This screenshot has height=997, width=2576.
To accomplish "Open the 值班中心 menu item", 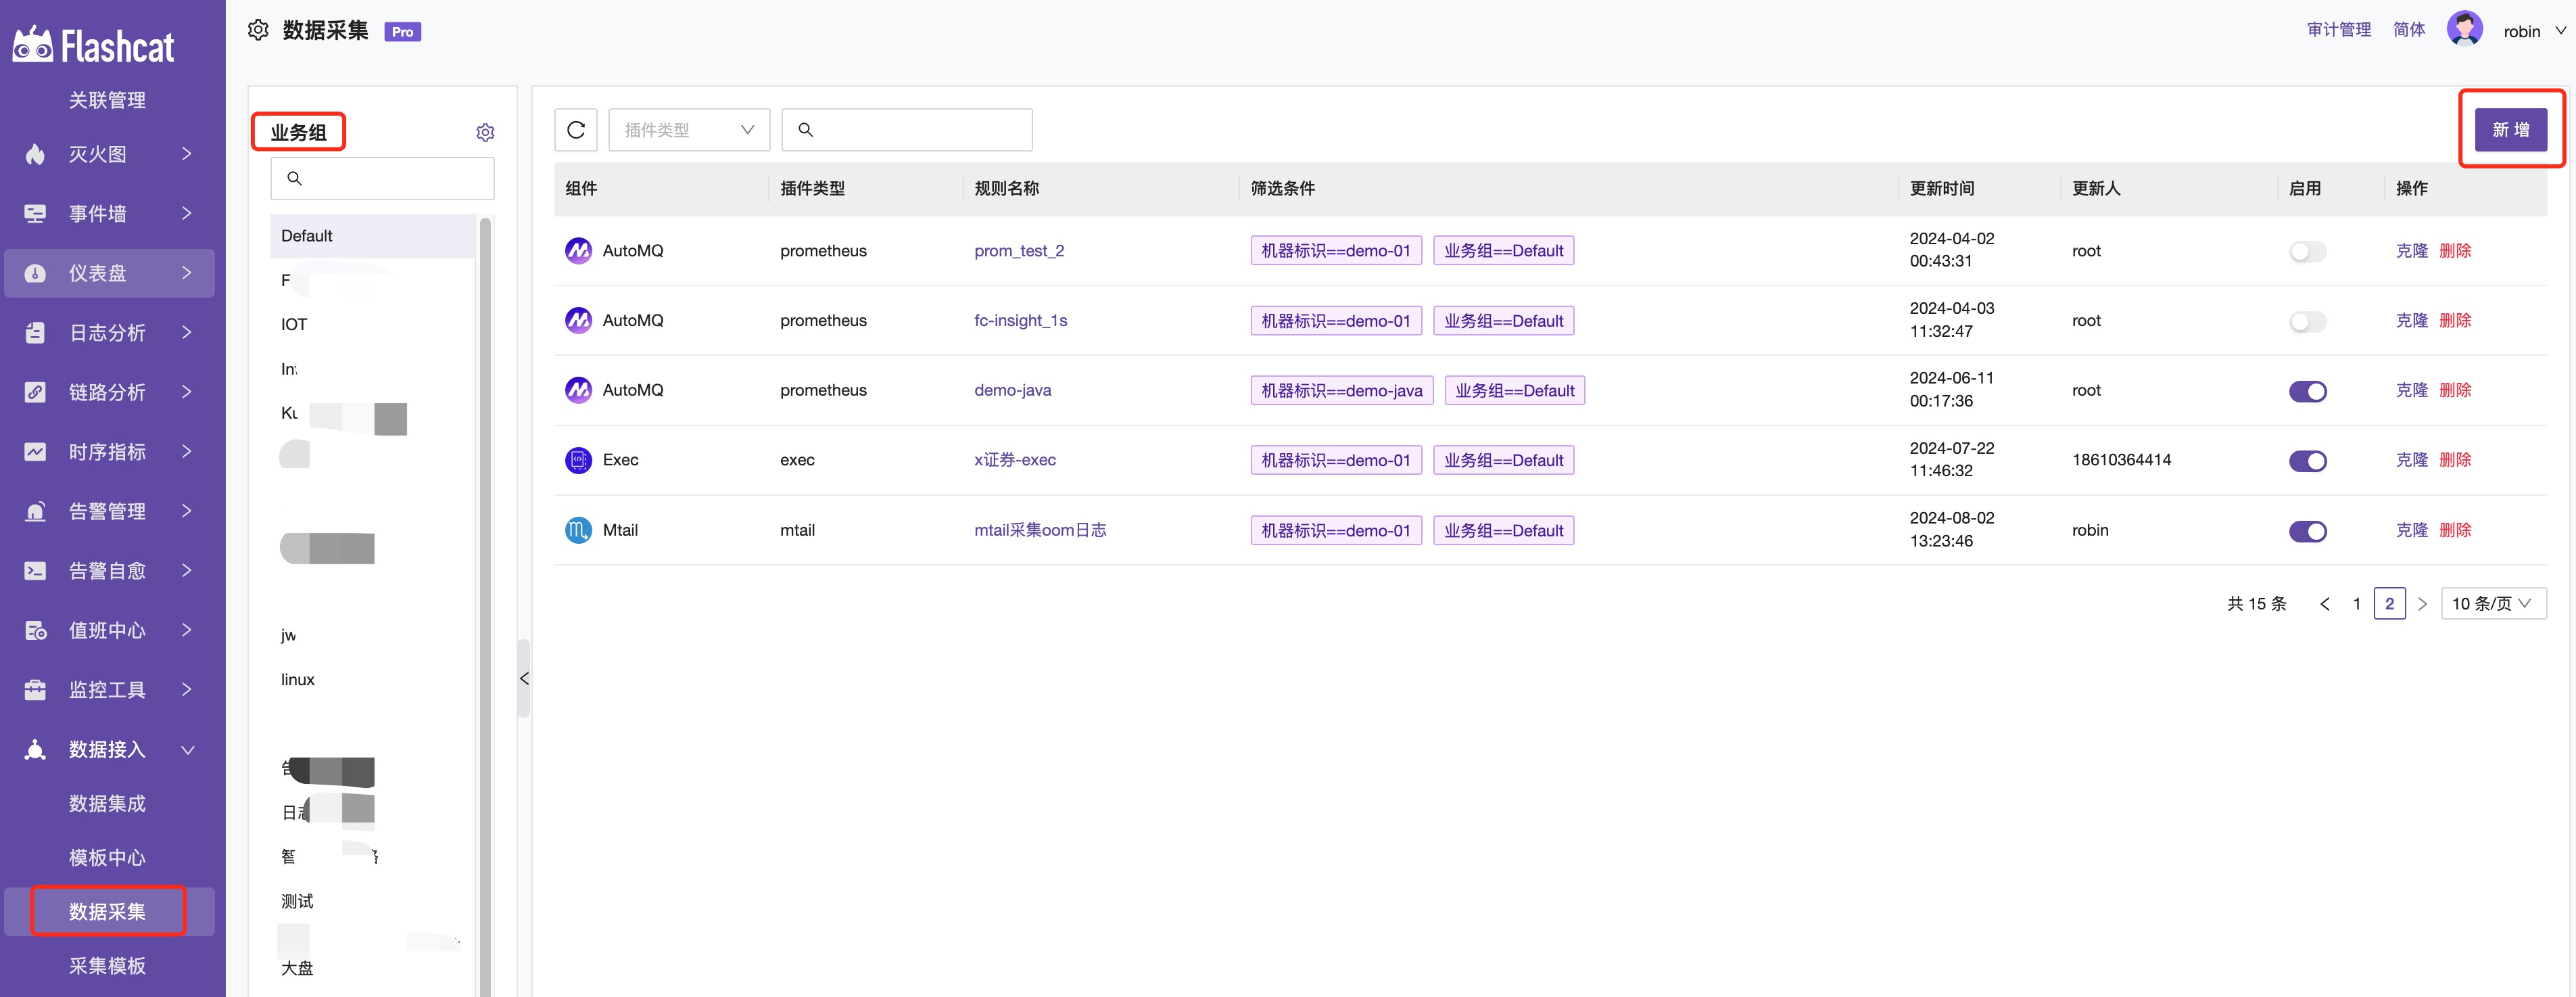I will (x=107, y=630).
